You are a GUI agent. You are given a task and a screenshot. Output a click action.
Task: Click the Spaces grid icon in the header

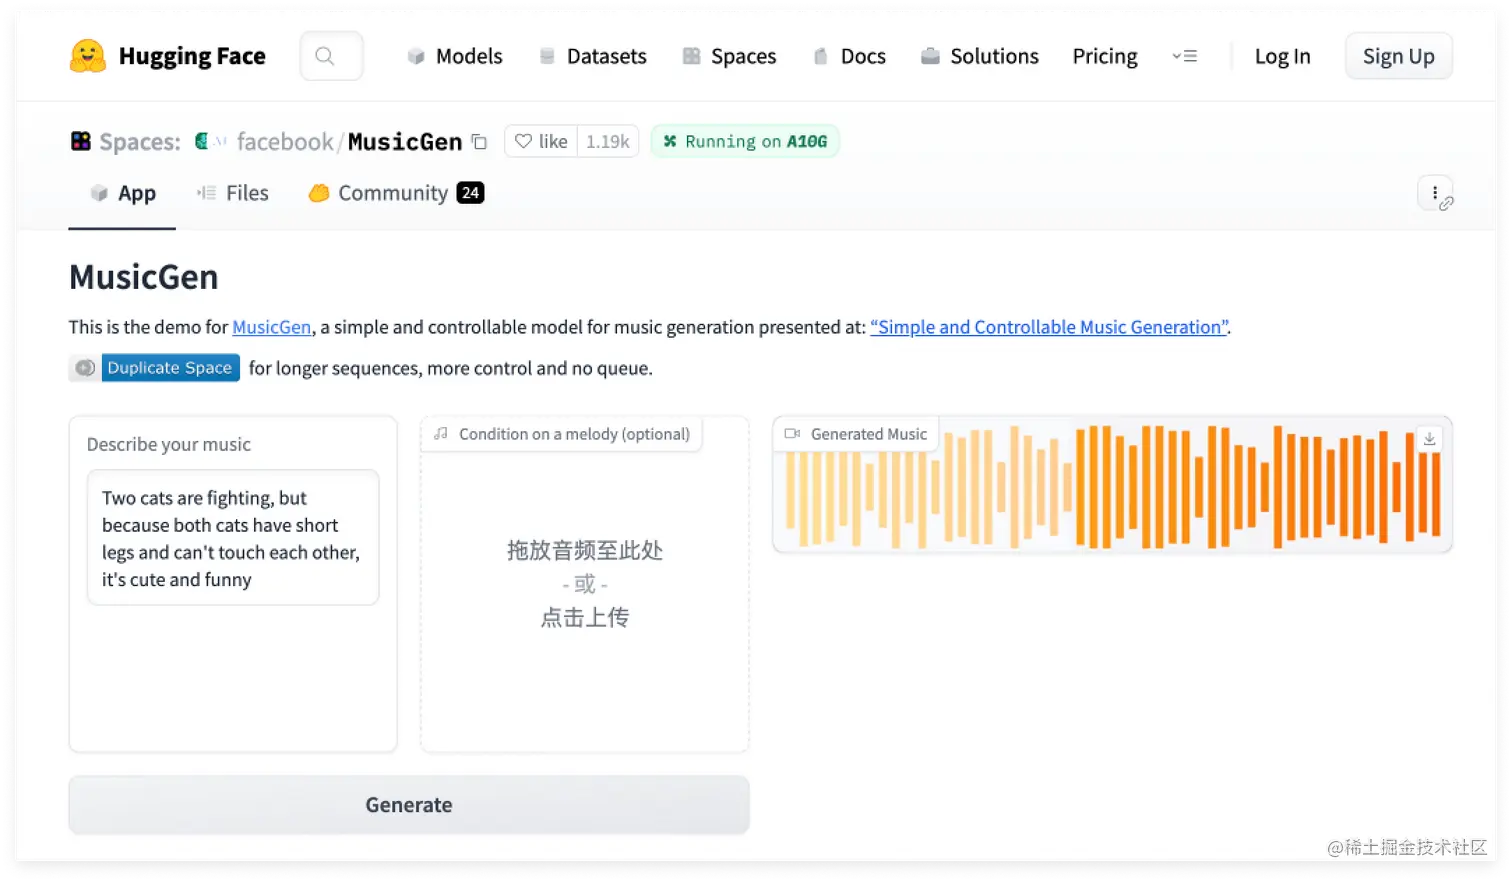click(x=690, y=56)
